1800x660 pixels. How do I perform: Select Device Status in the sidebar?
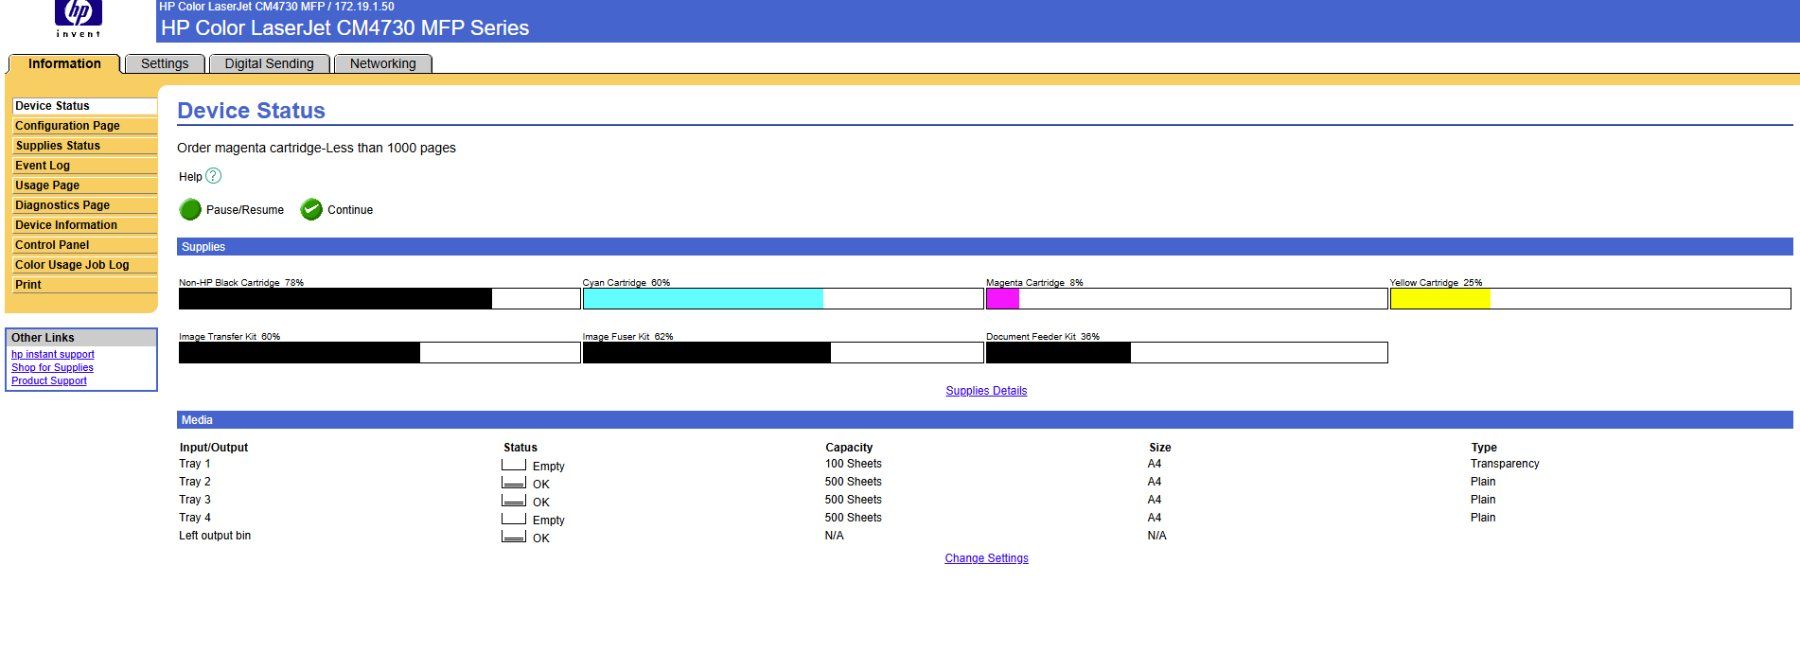(84, 106)
